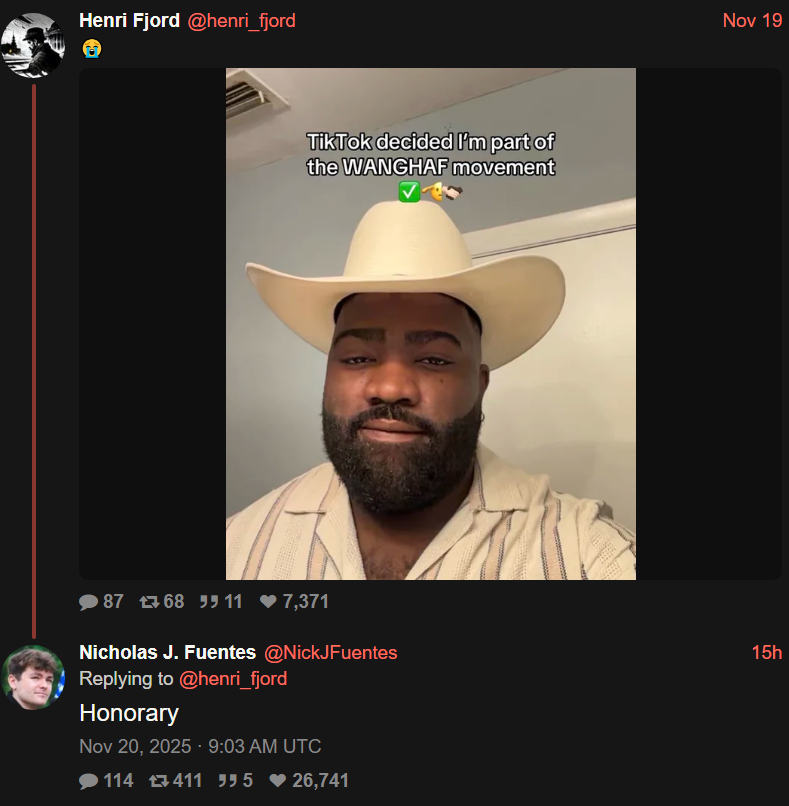The width and height of the screenshot is (789, 806).
Task: Click quote icon showing 5
Action: [227, 780]
